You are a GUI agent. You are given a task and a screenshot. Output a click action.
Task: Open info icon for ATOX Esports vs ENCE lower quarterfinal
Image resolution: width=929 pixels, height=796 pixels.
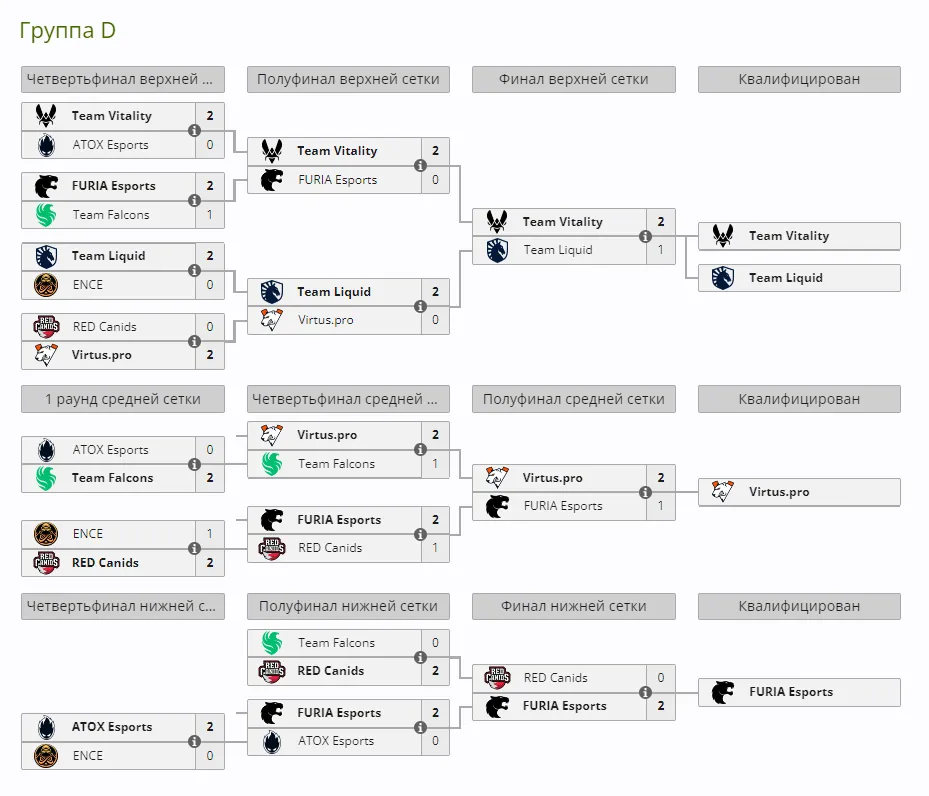194,742
